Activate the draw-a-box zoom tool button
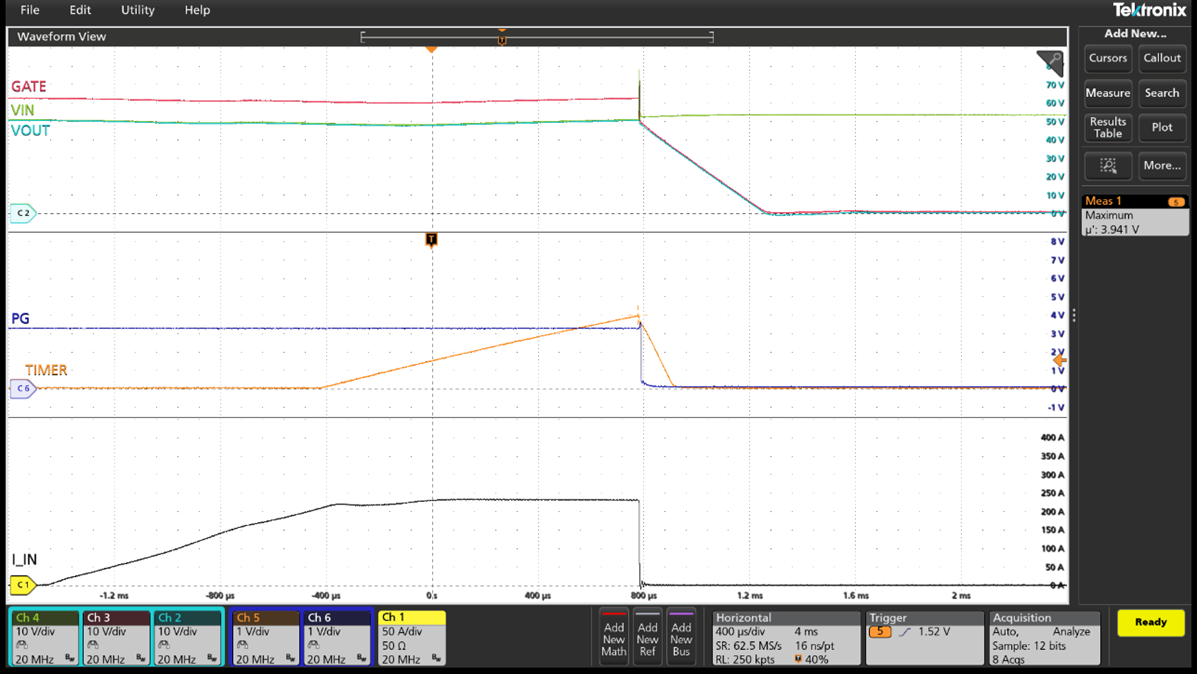 (x=1108, y=166)
